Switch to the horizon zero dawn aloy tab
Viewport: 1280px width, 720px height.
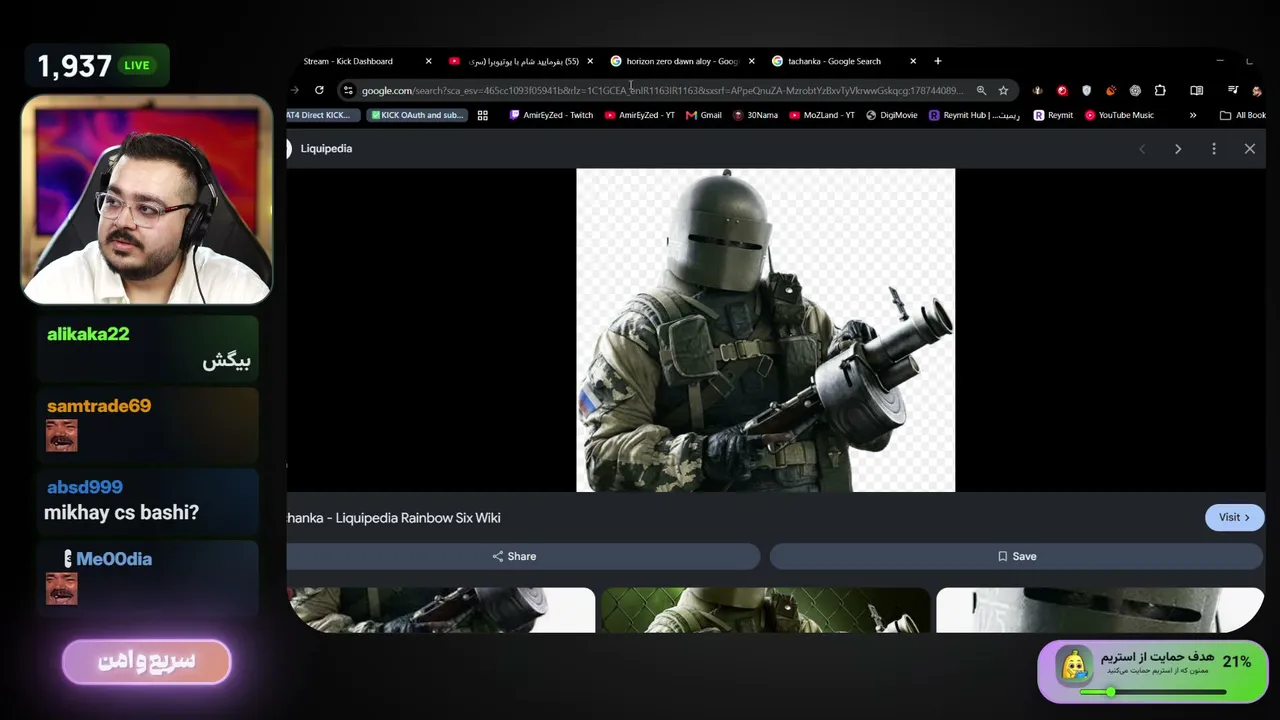[x=682, y=61]
